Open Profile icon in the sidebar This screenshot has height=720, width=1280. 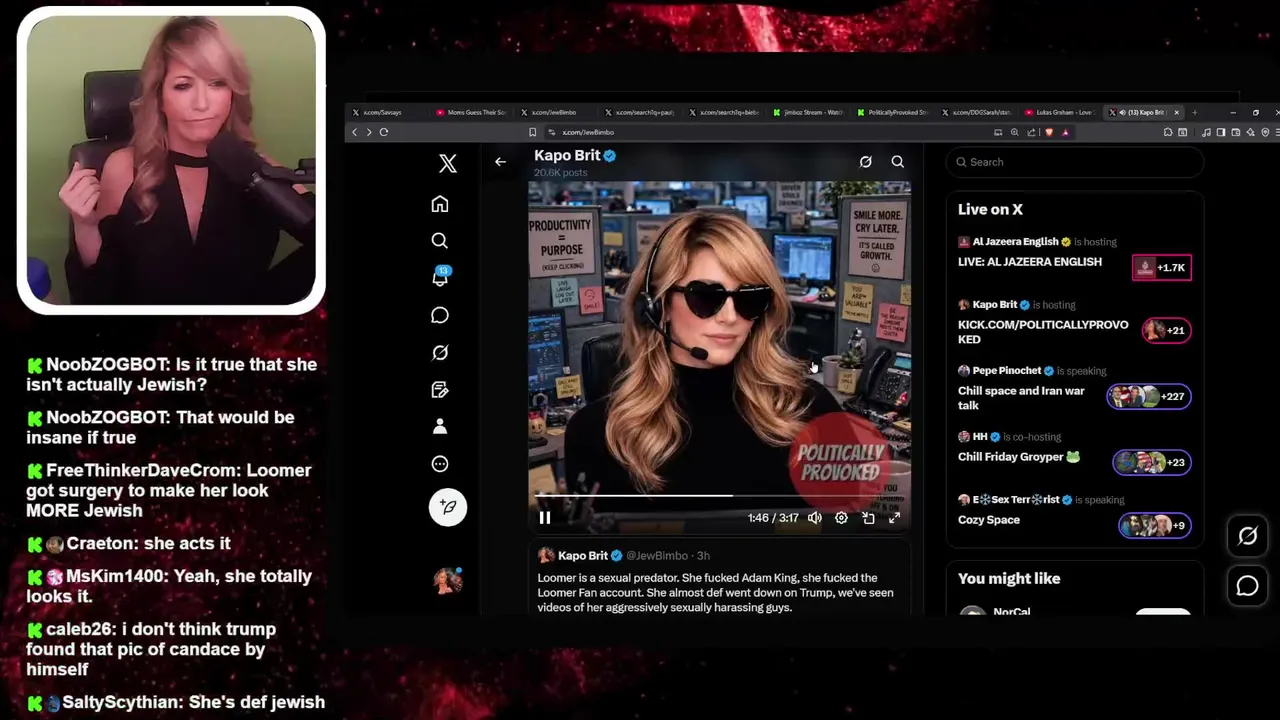tap(440, 426)
